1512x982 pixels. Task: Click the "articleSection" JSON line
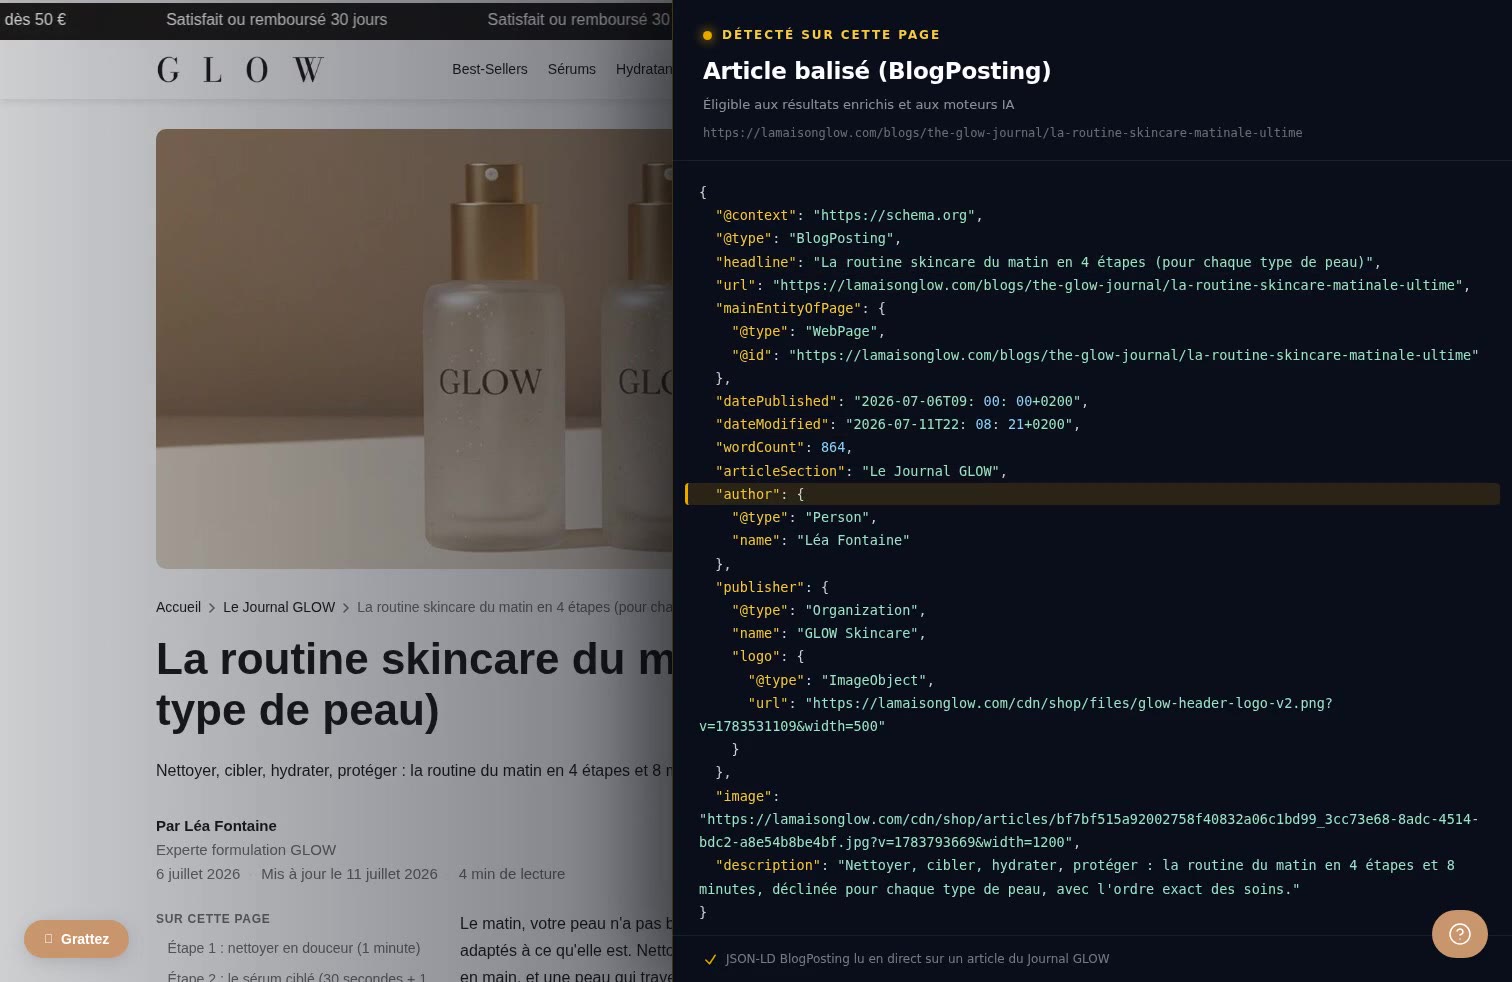point(861,471)
